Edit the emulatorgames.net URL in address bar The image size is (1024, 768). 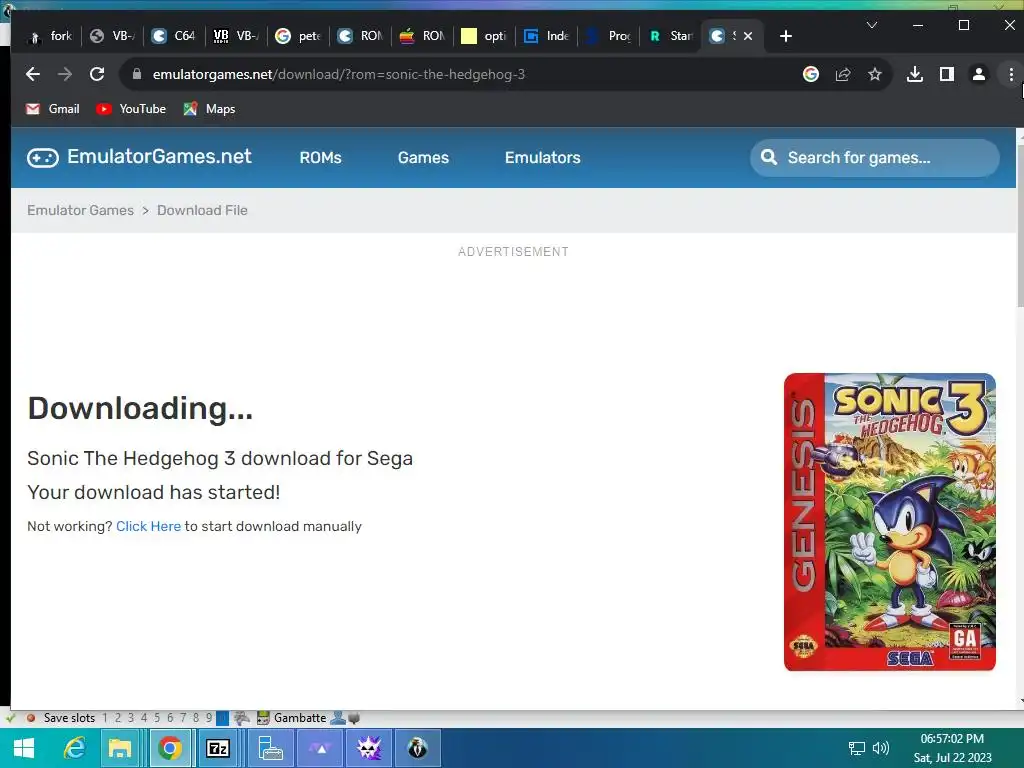338,74
